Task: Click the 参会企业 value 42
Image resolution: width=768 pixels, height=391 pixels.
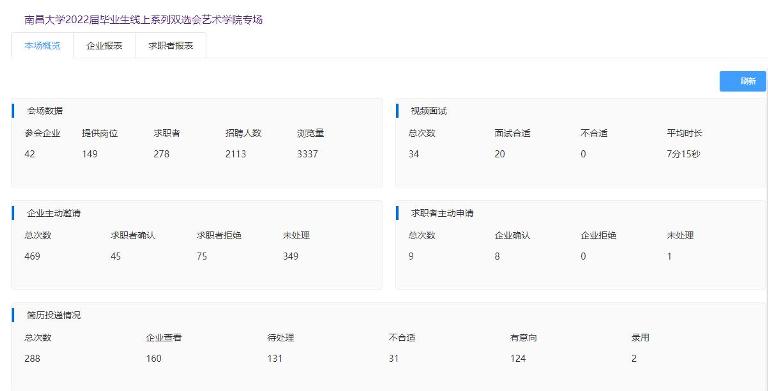Action: coord(29,154)
